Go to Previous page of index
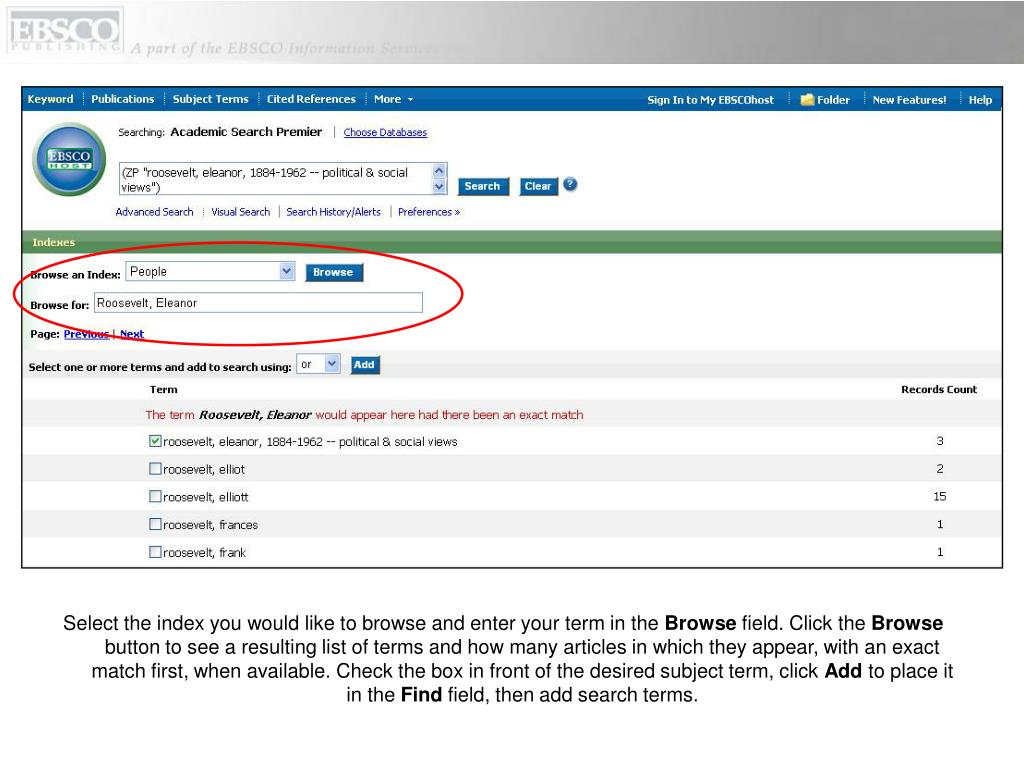This screenshot has width=1024, height=768. (x=86, y=334)
